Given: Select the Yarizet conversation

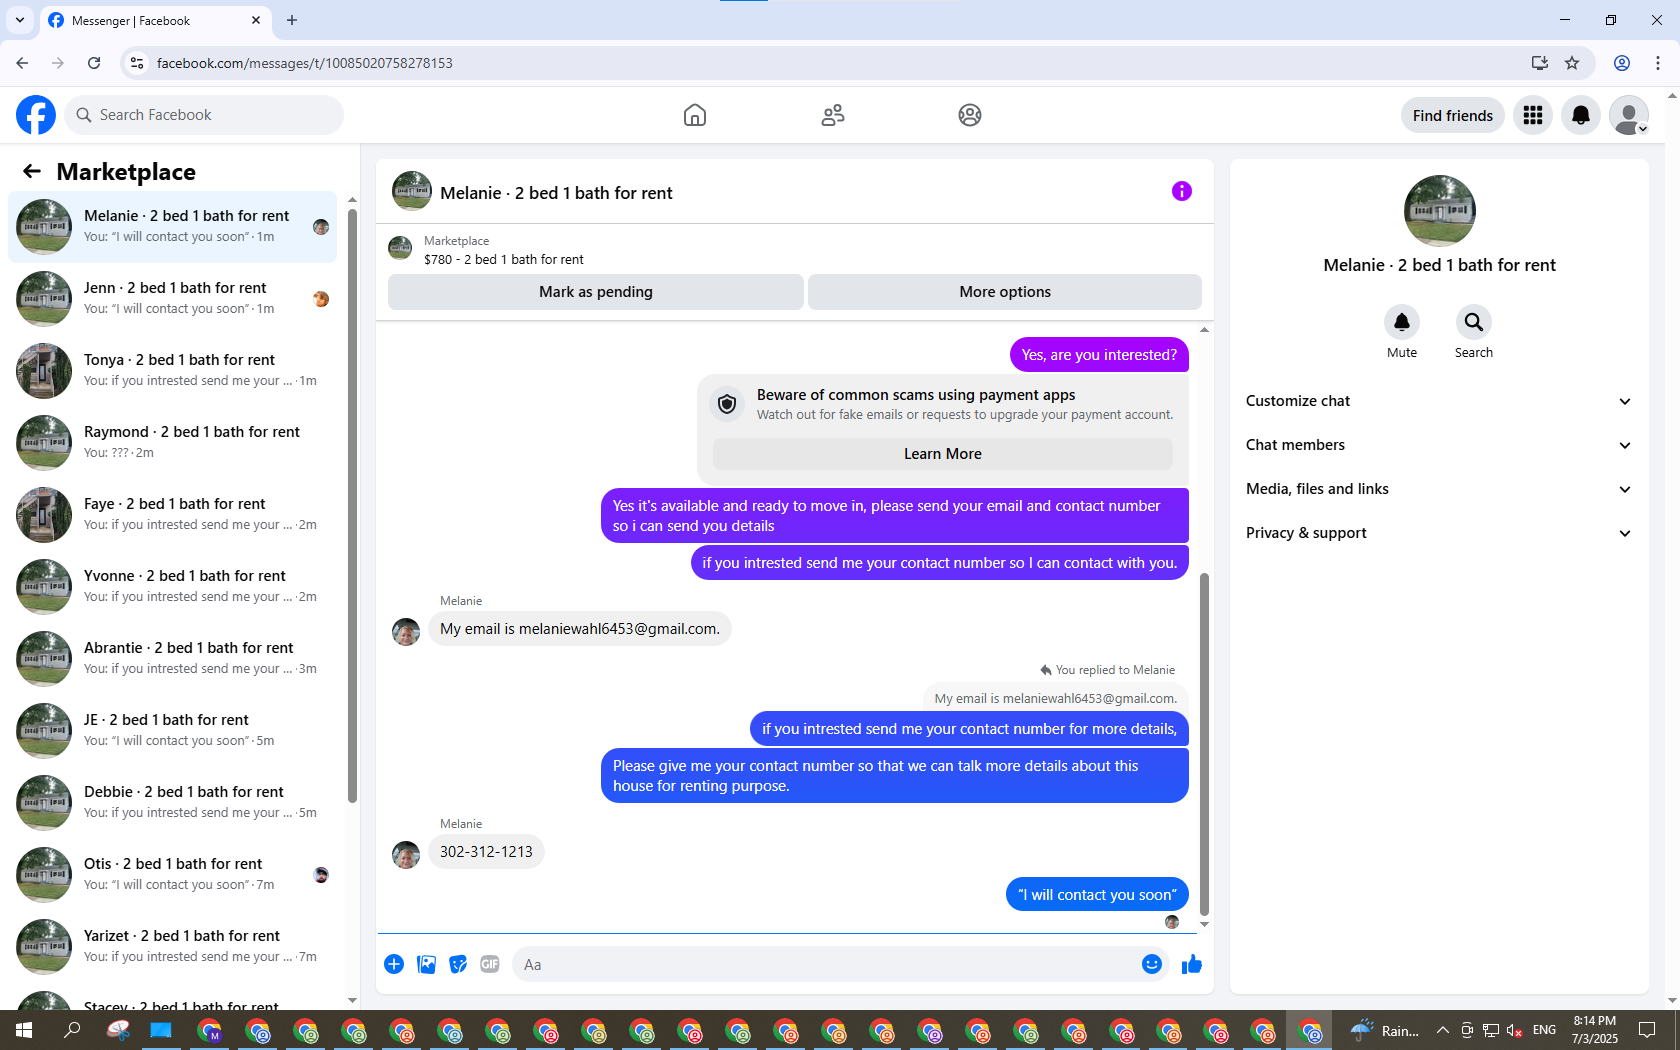Looking at the screenshot, I should [x=172, y=946].
